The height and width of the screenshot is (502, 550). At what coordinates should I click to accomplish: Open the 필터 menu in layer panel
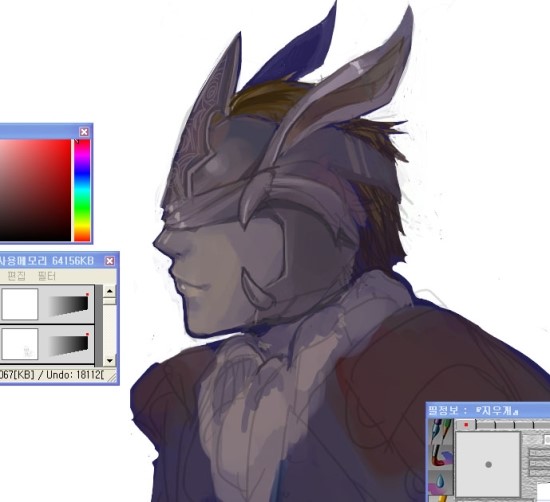[46, 276]
